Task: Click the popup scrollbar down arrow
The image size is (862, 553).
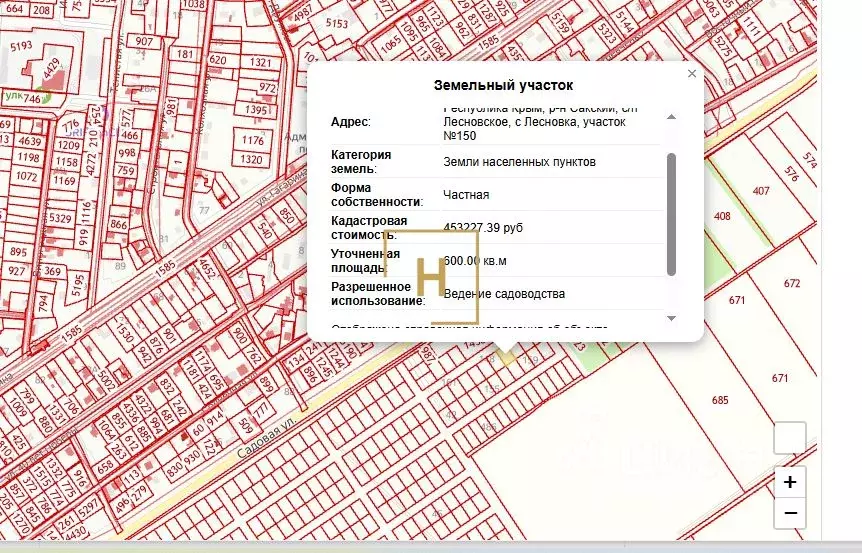Action: click(671, 318)
